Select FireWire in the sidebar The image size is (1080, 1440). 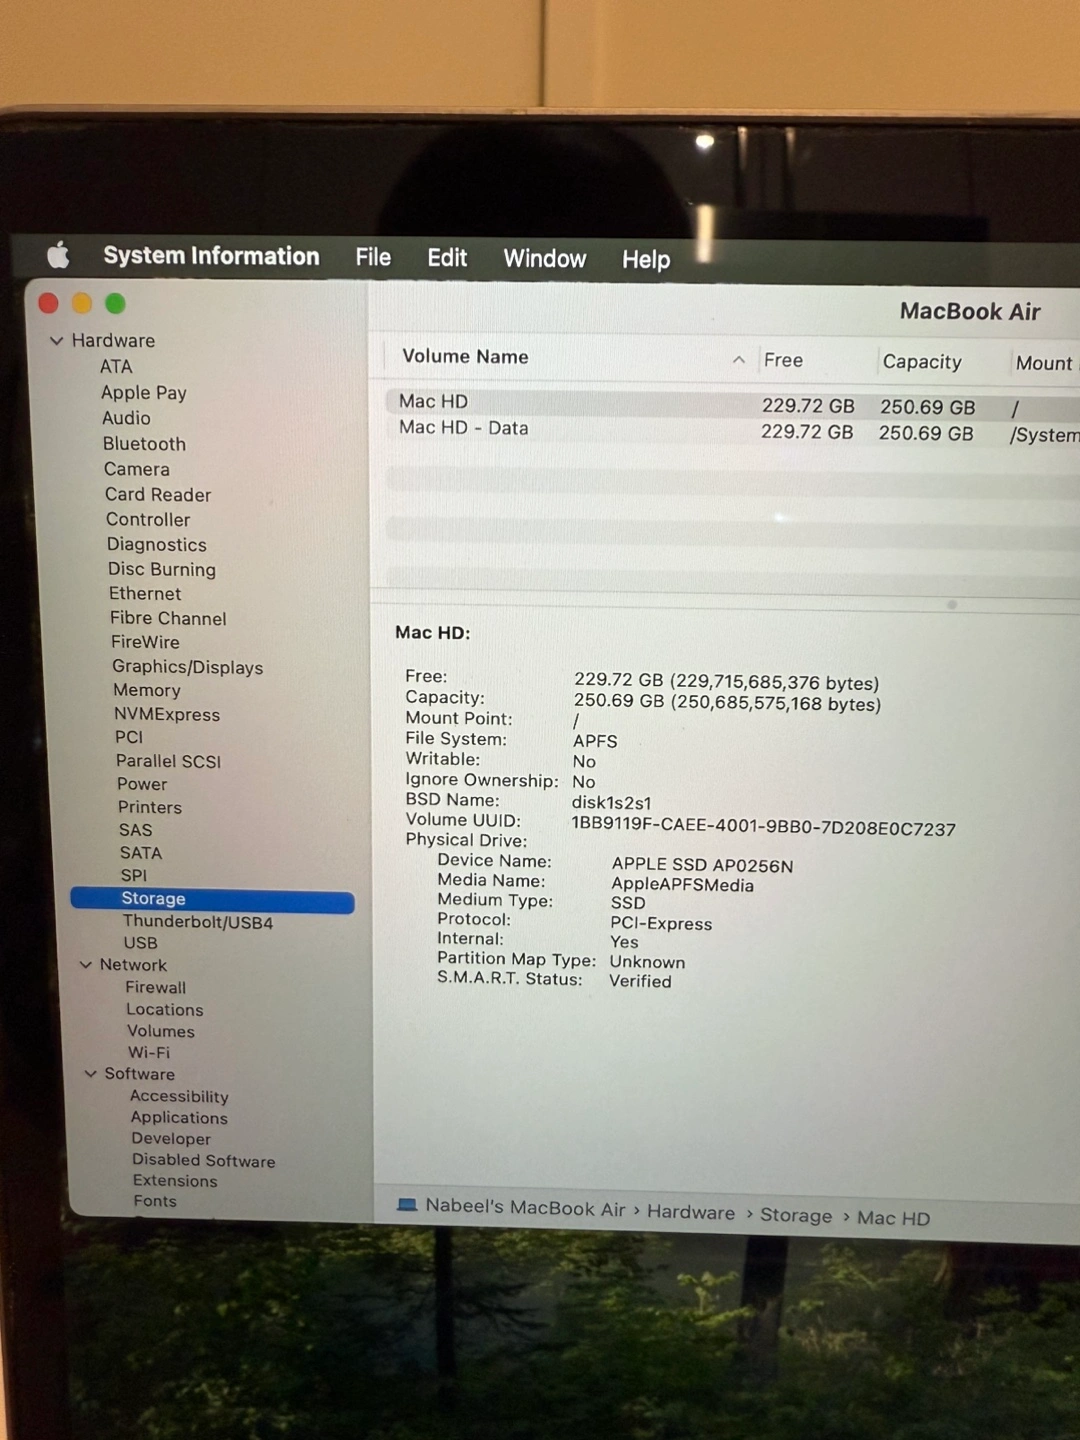click(x=145, y=642)
